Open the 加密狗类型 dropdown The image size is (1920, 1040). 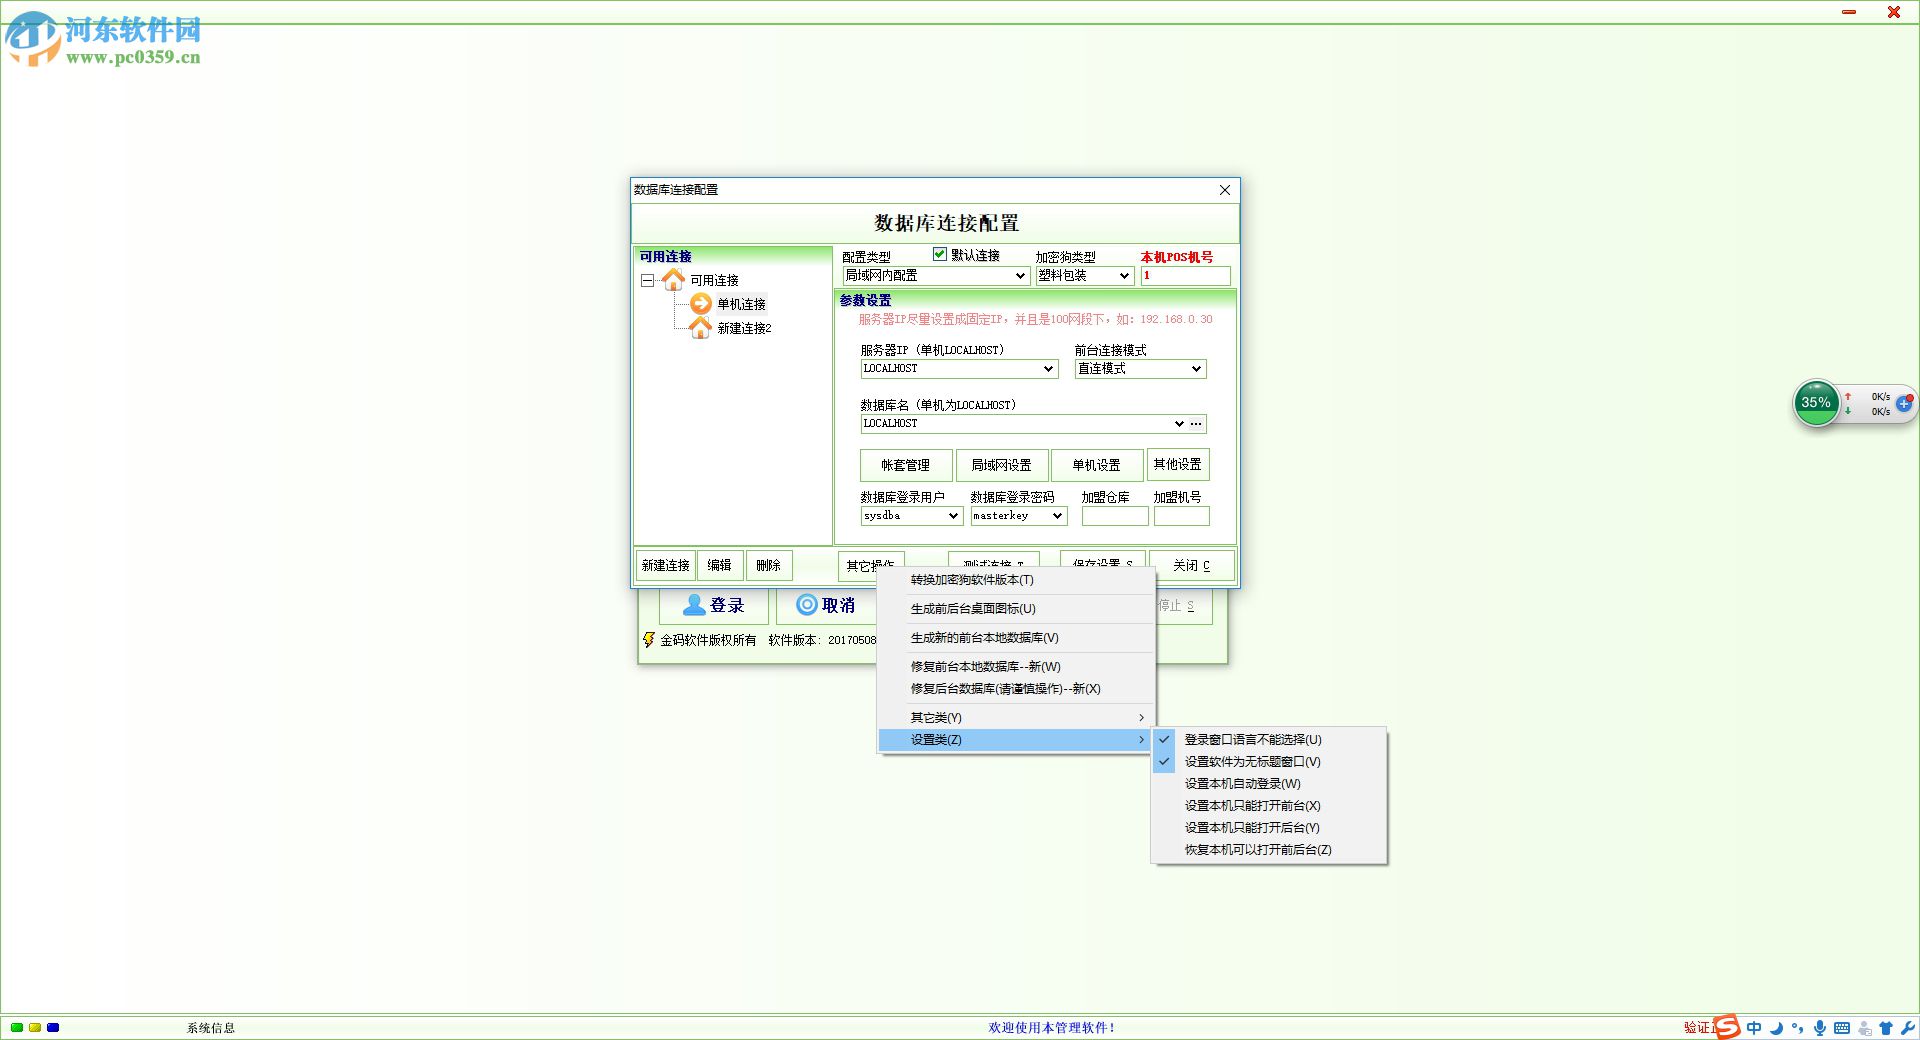(x=1125, y=276)
